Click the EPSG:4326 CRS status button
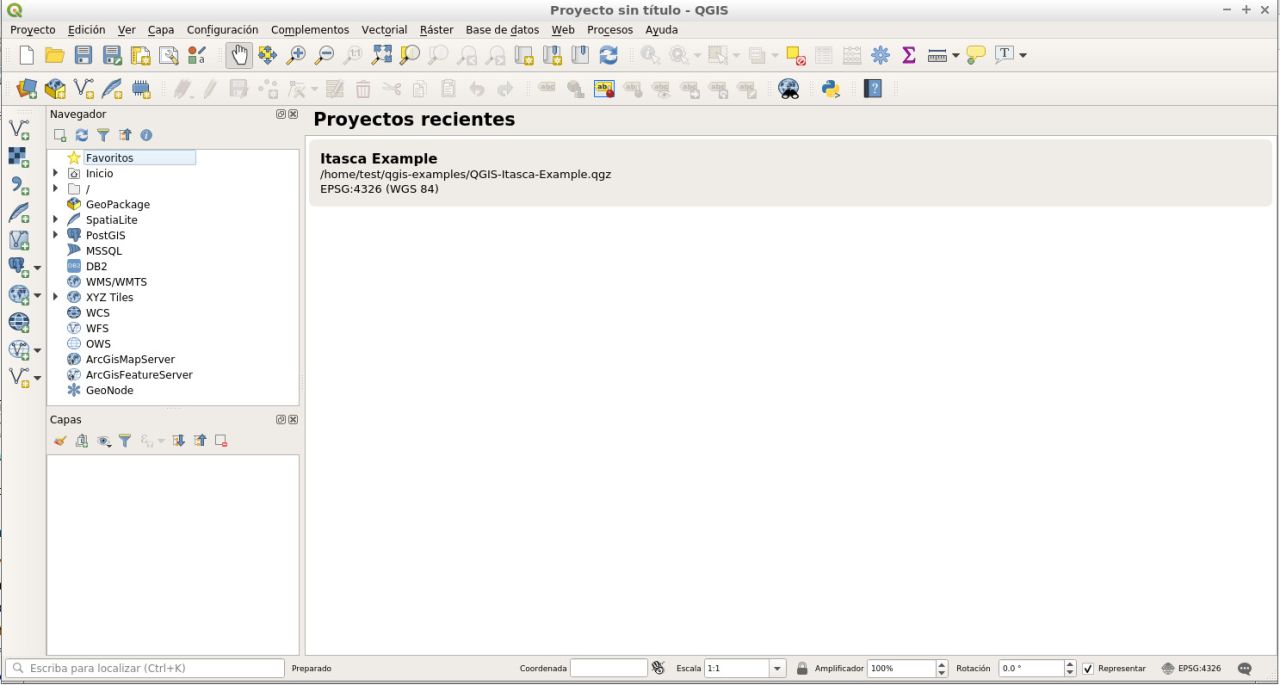Image resolution: width=1280 pixels, height=685 pixels. click(x=1192, y=668)
